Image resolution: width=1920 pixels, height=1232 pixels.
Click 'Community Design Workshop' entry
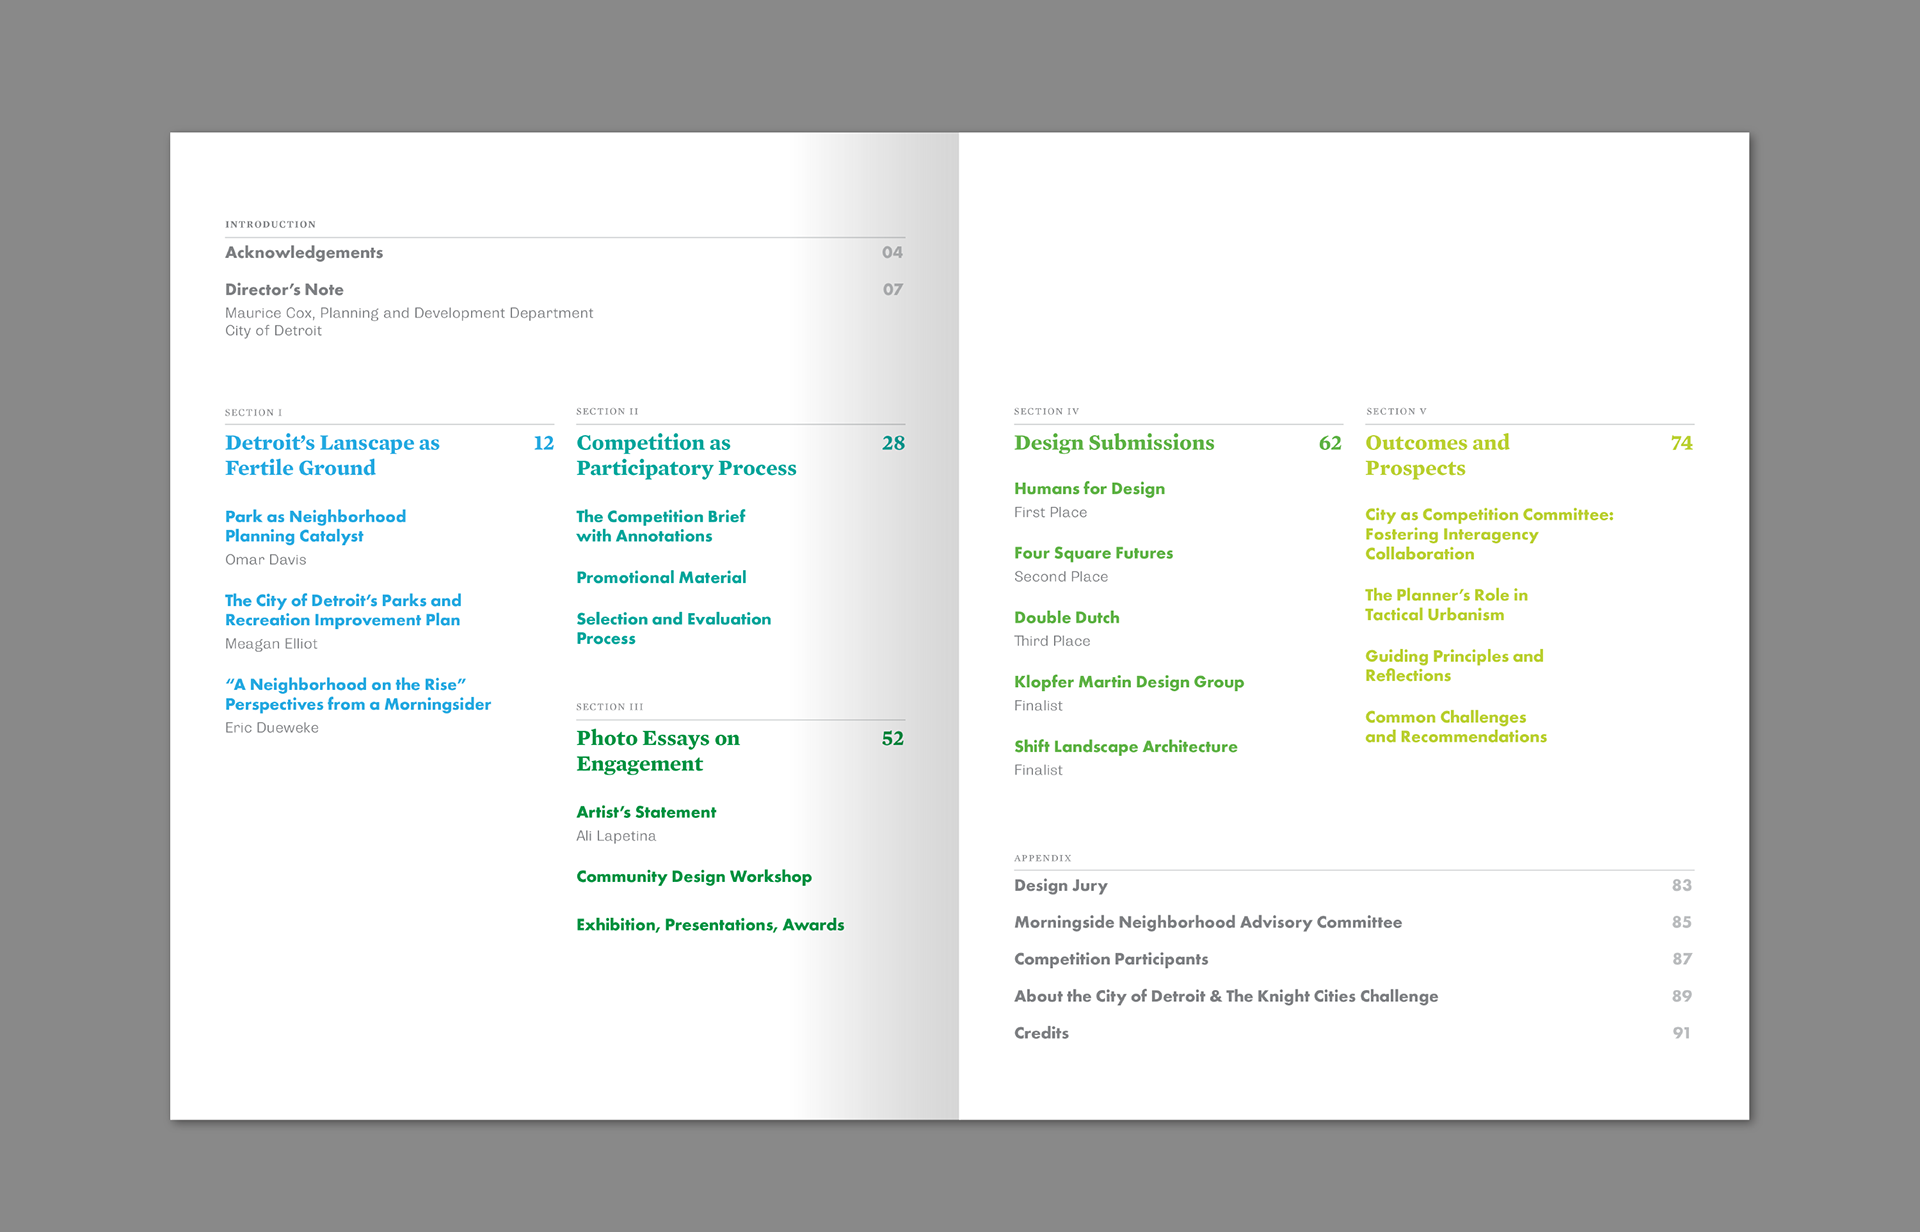694,877
